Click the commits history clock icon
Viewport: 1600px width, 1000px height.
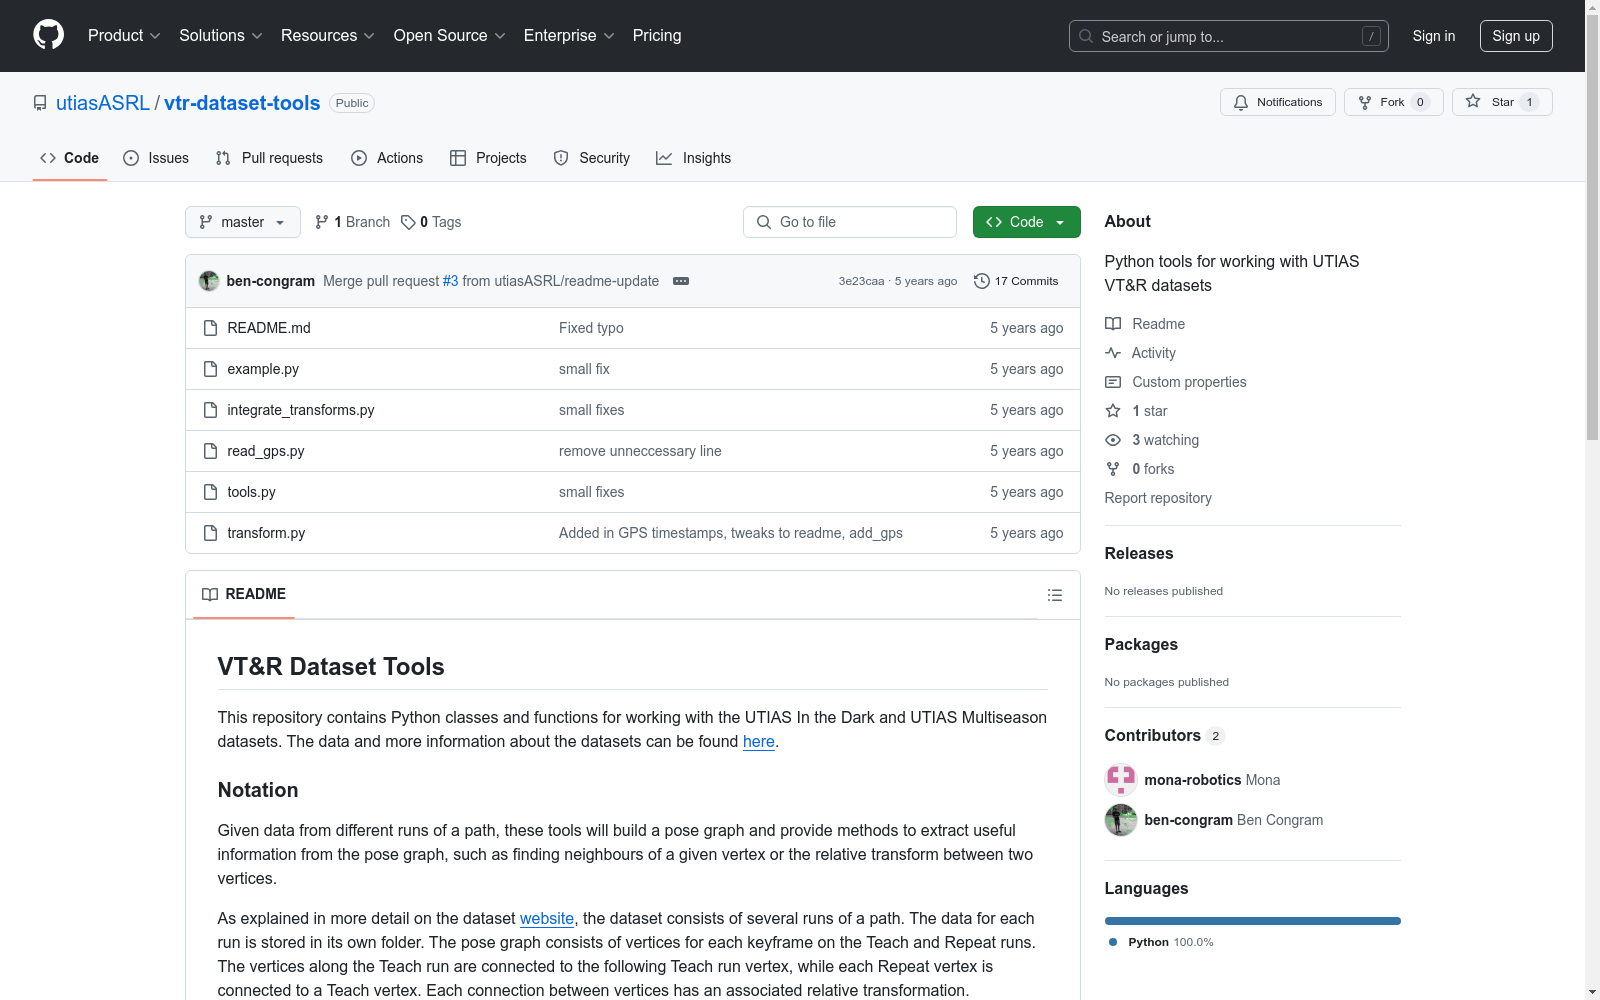click(982, 281)
